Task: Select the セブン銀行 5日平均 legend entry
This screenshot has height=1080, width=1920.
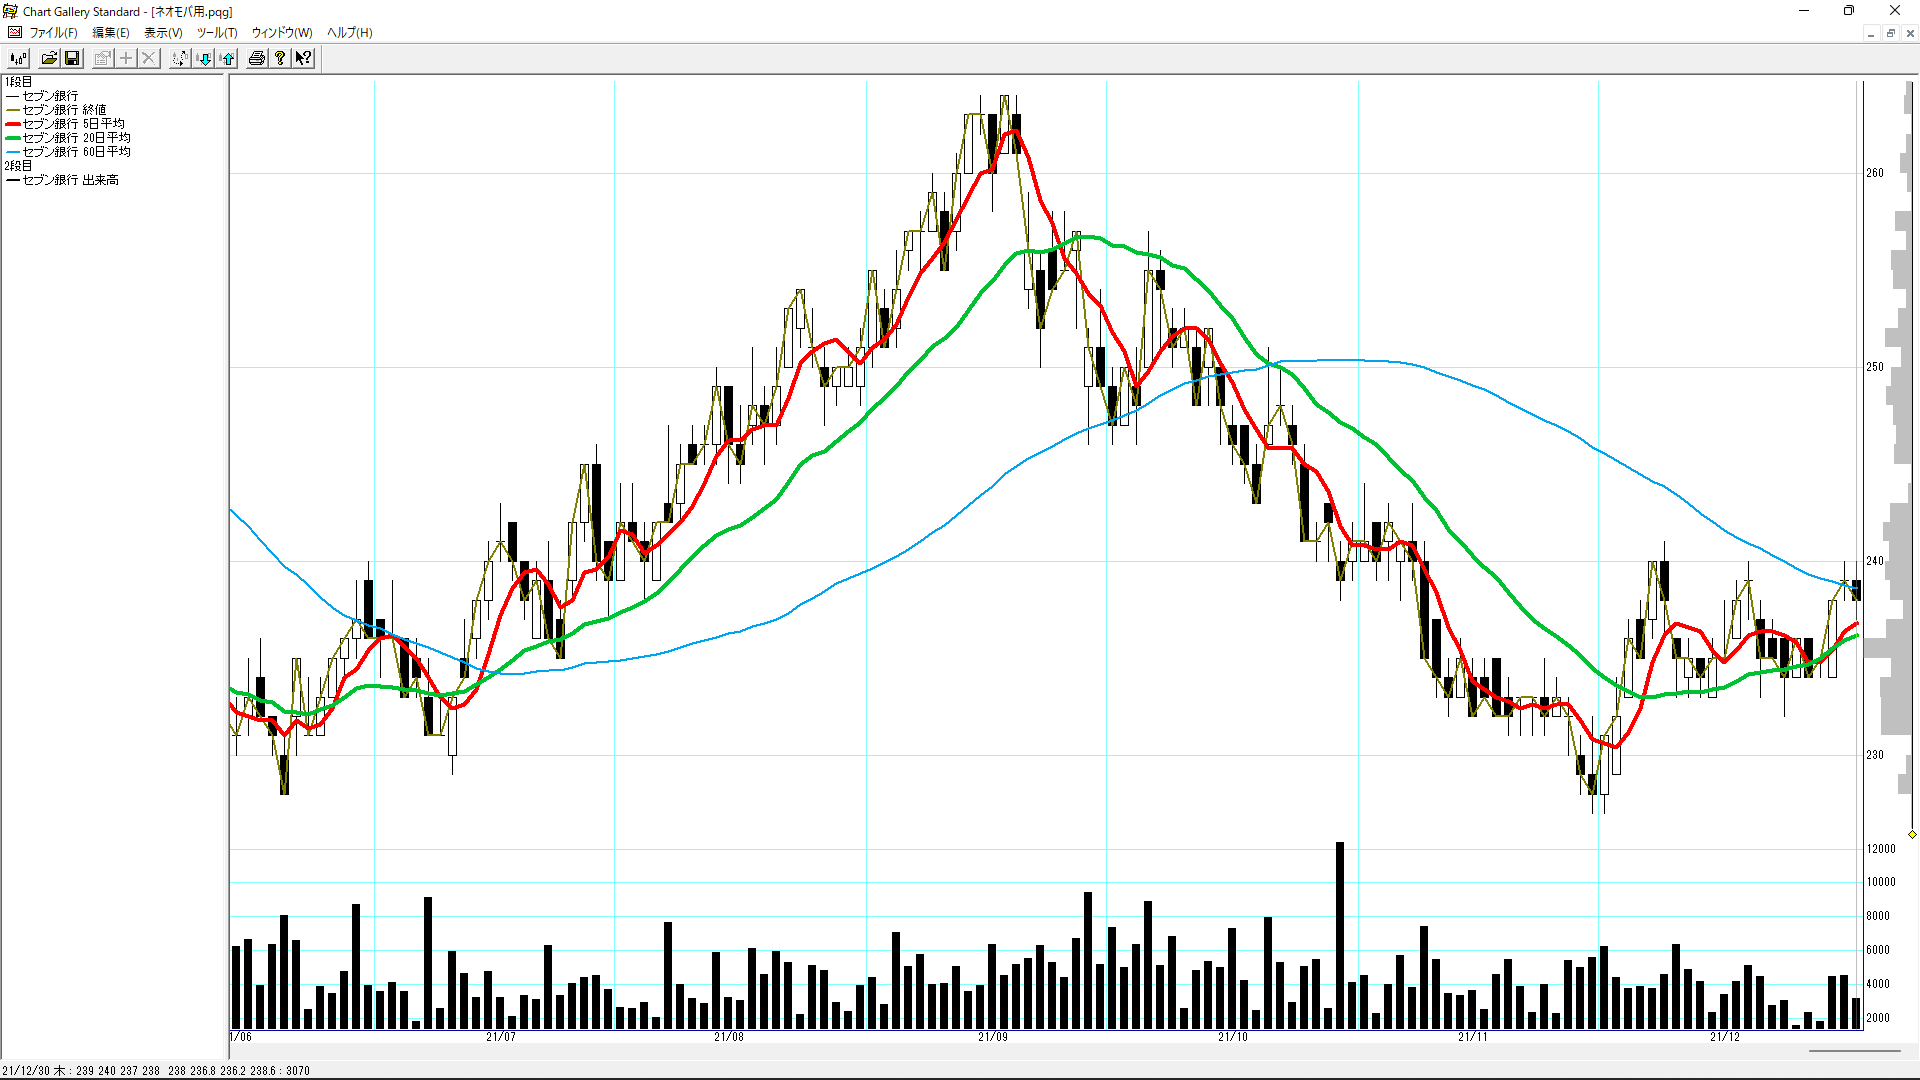Action: [73, 124]
